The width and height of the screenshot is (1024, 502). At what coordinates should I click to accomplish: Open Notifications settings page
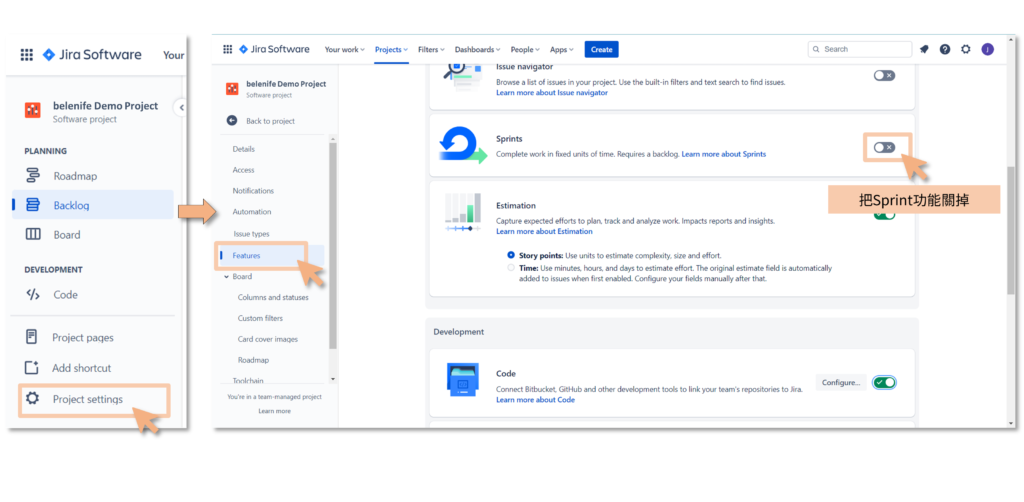[253, 191]
